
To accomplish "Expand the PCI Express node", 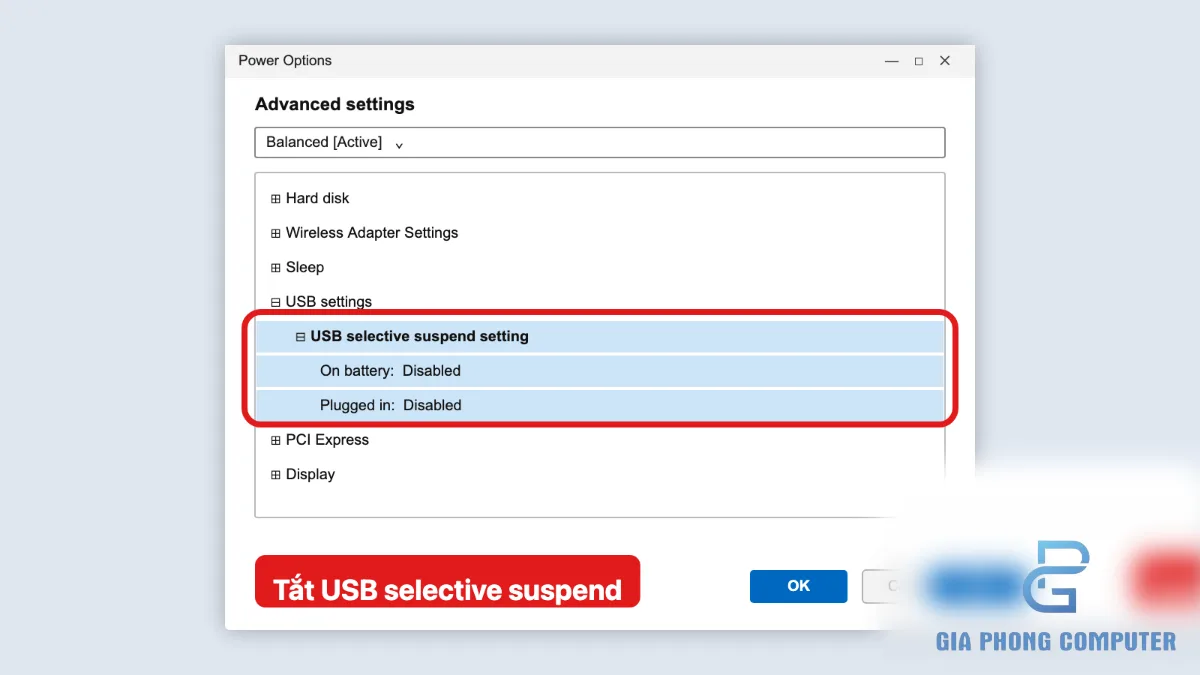I will click(276, 440).
